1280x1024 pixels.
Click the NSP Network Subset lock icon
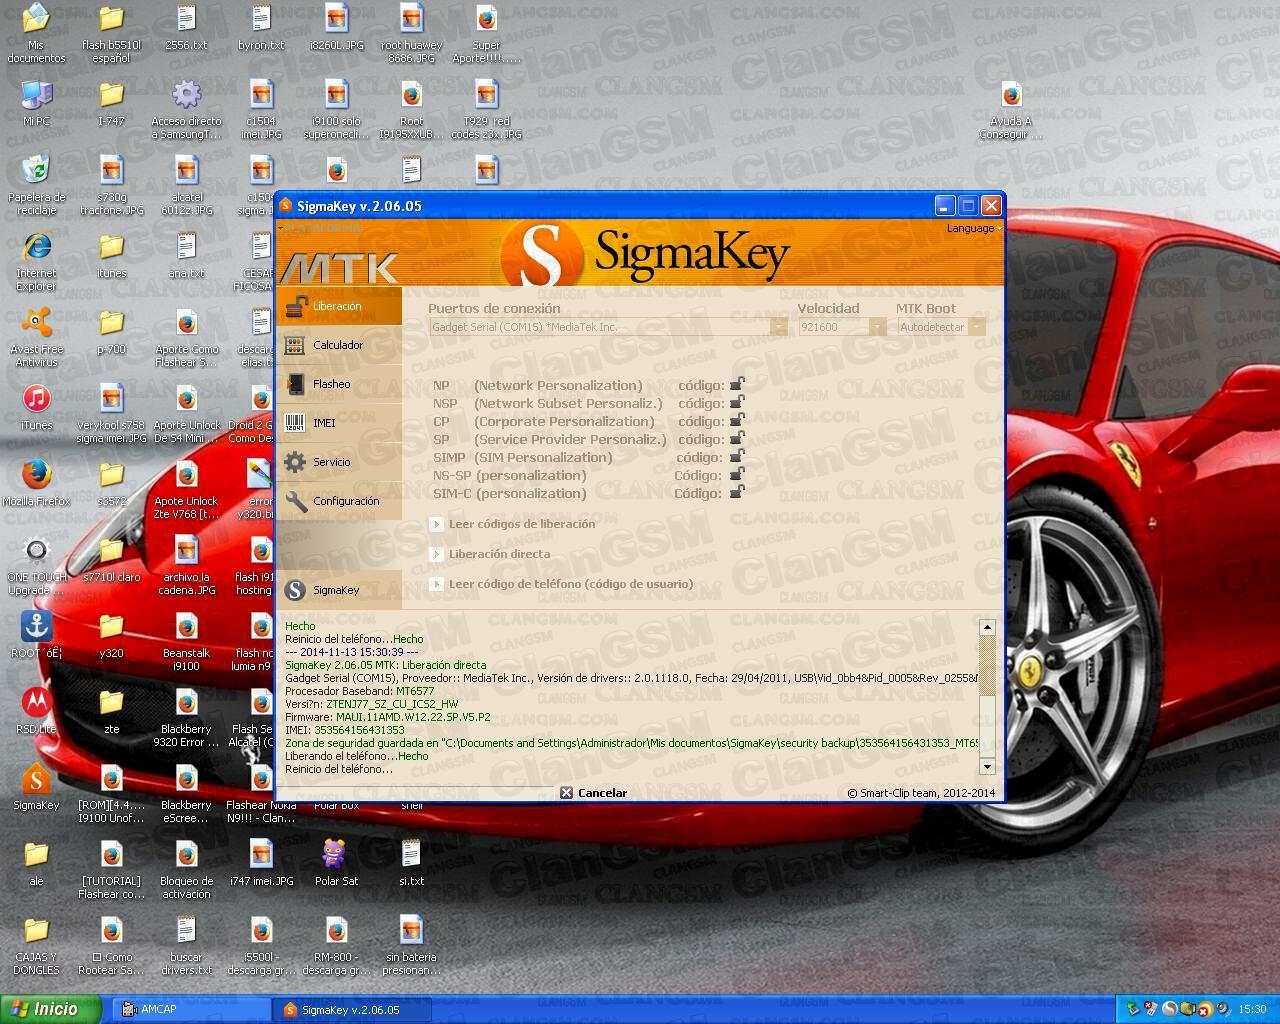click(737, 402)
